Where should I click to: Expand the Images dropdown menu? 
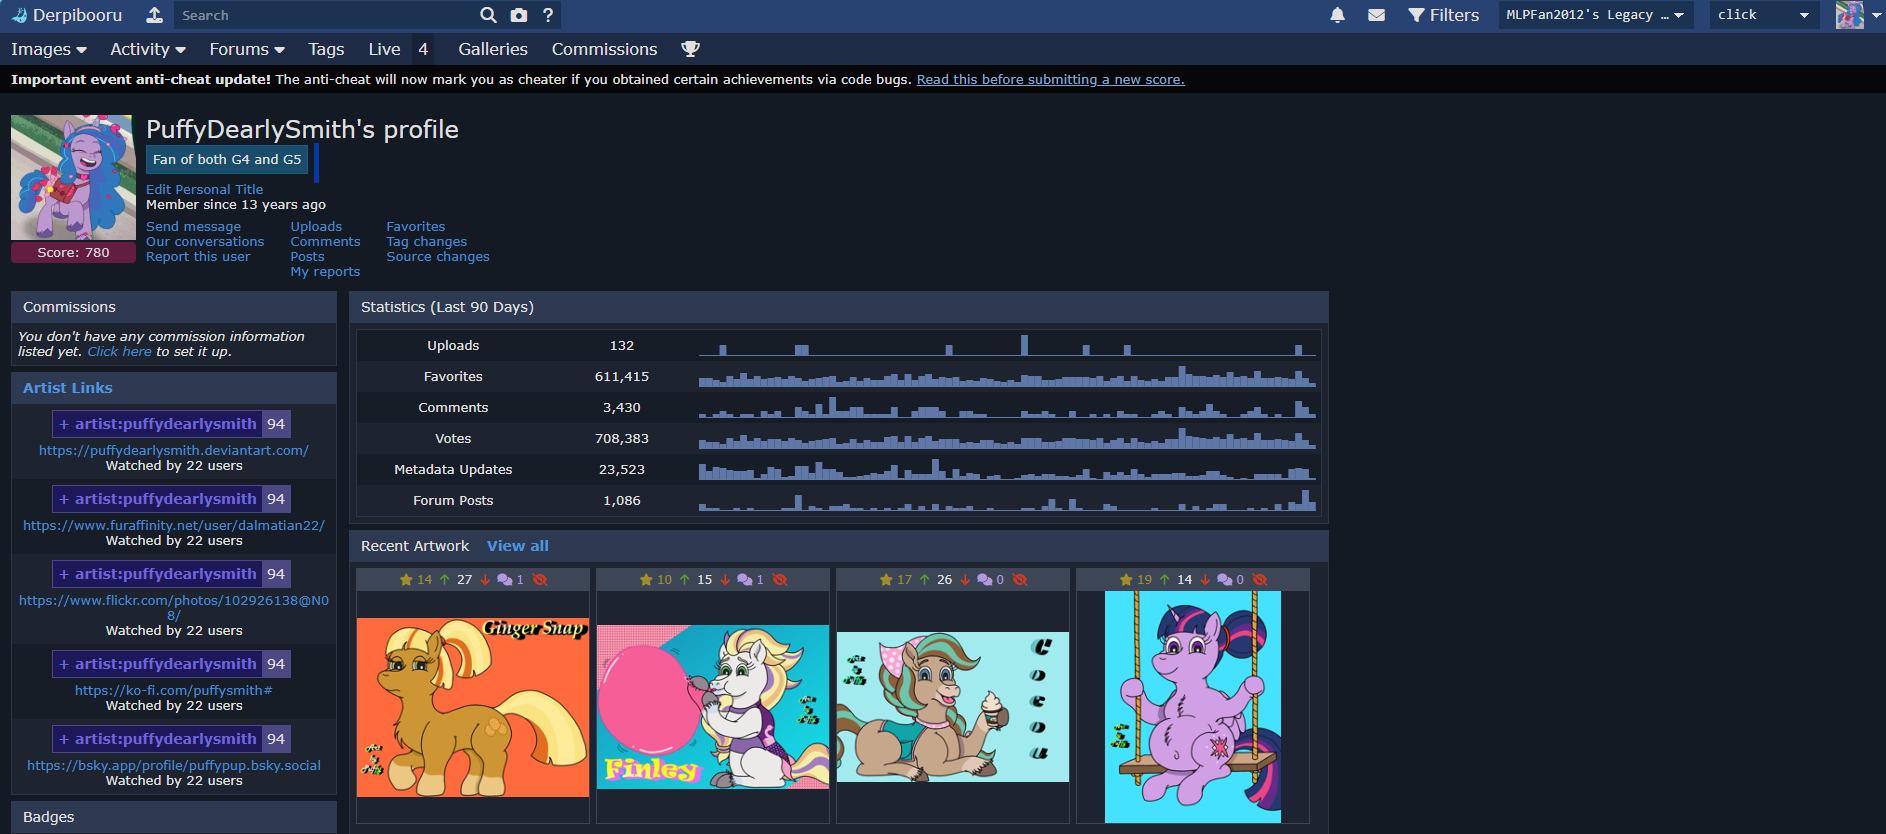[49, 49]
